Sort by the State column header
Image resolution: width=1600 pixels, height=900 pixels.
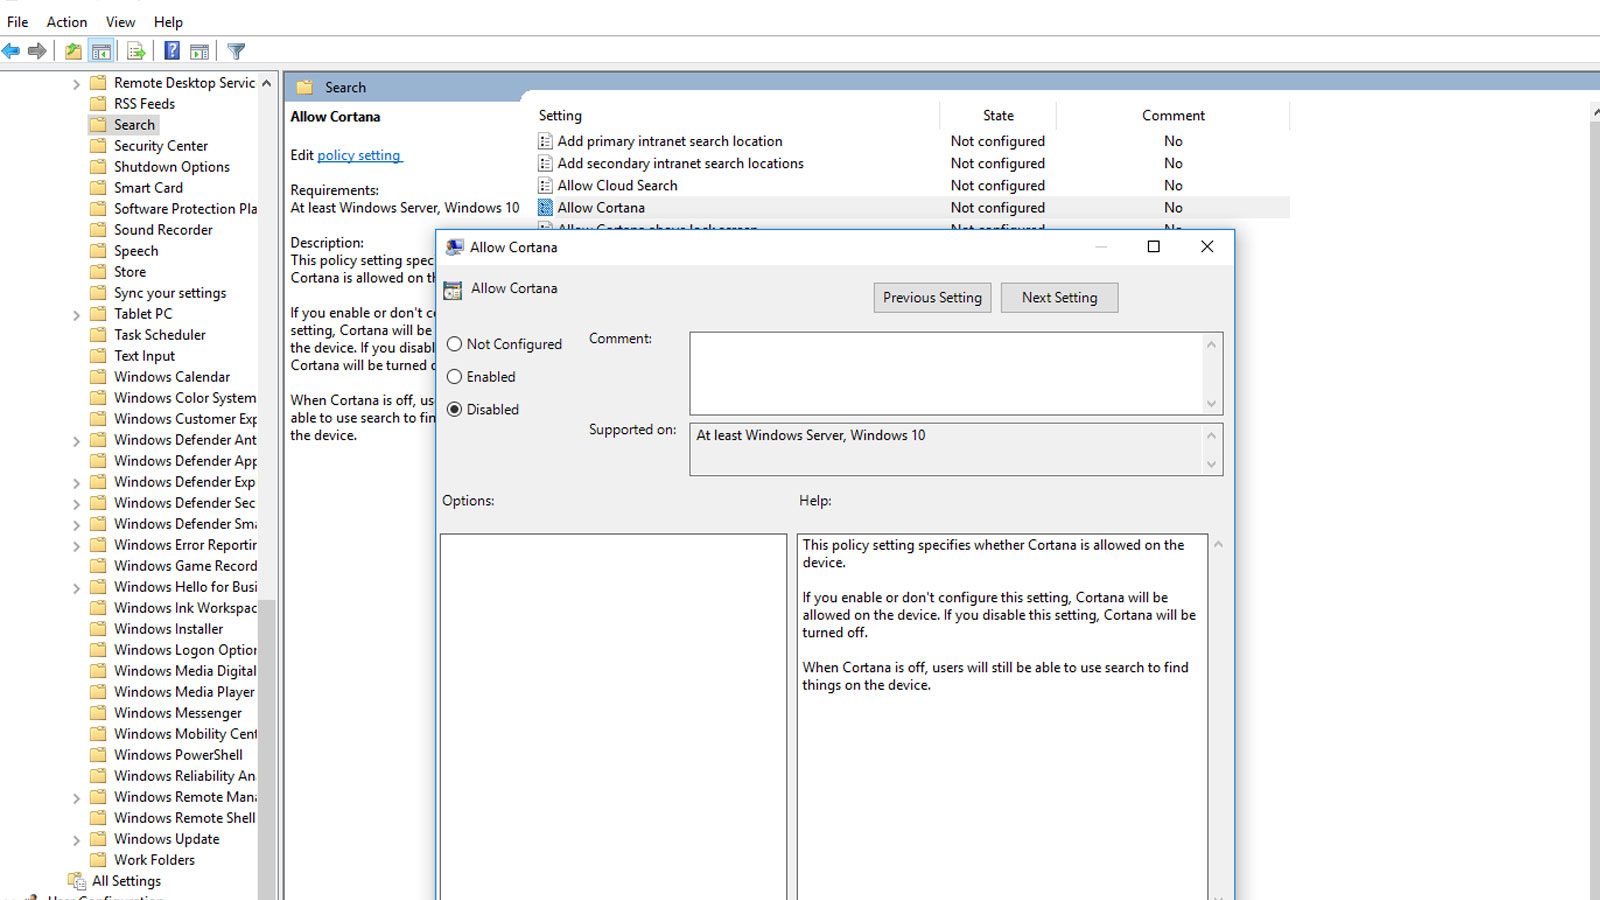[x=998, y=116]
